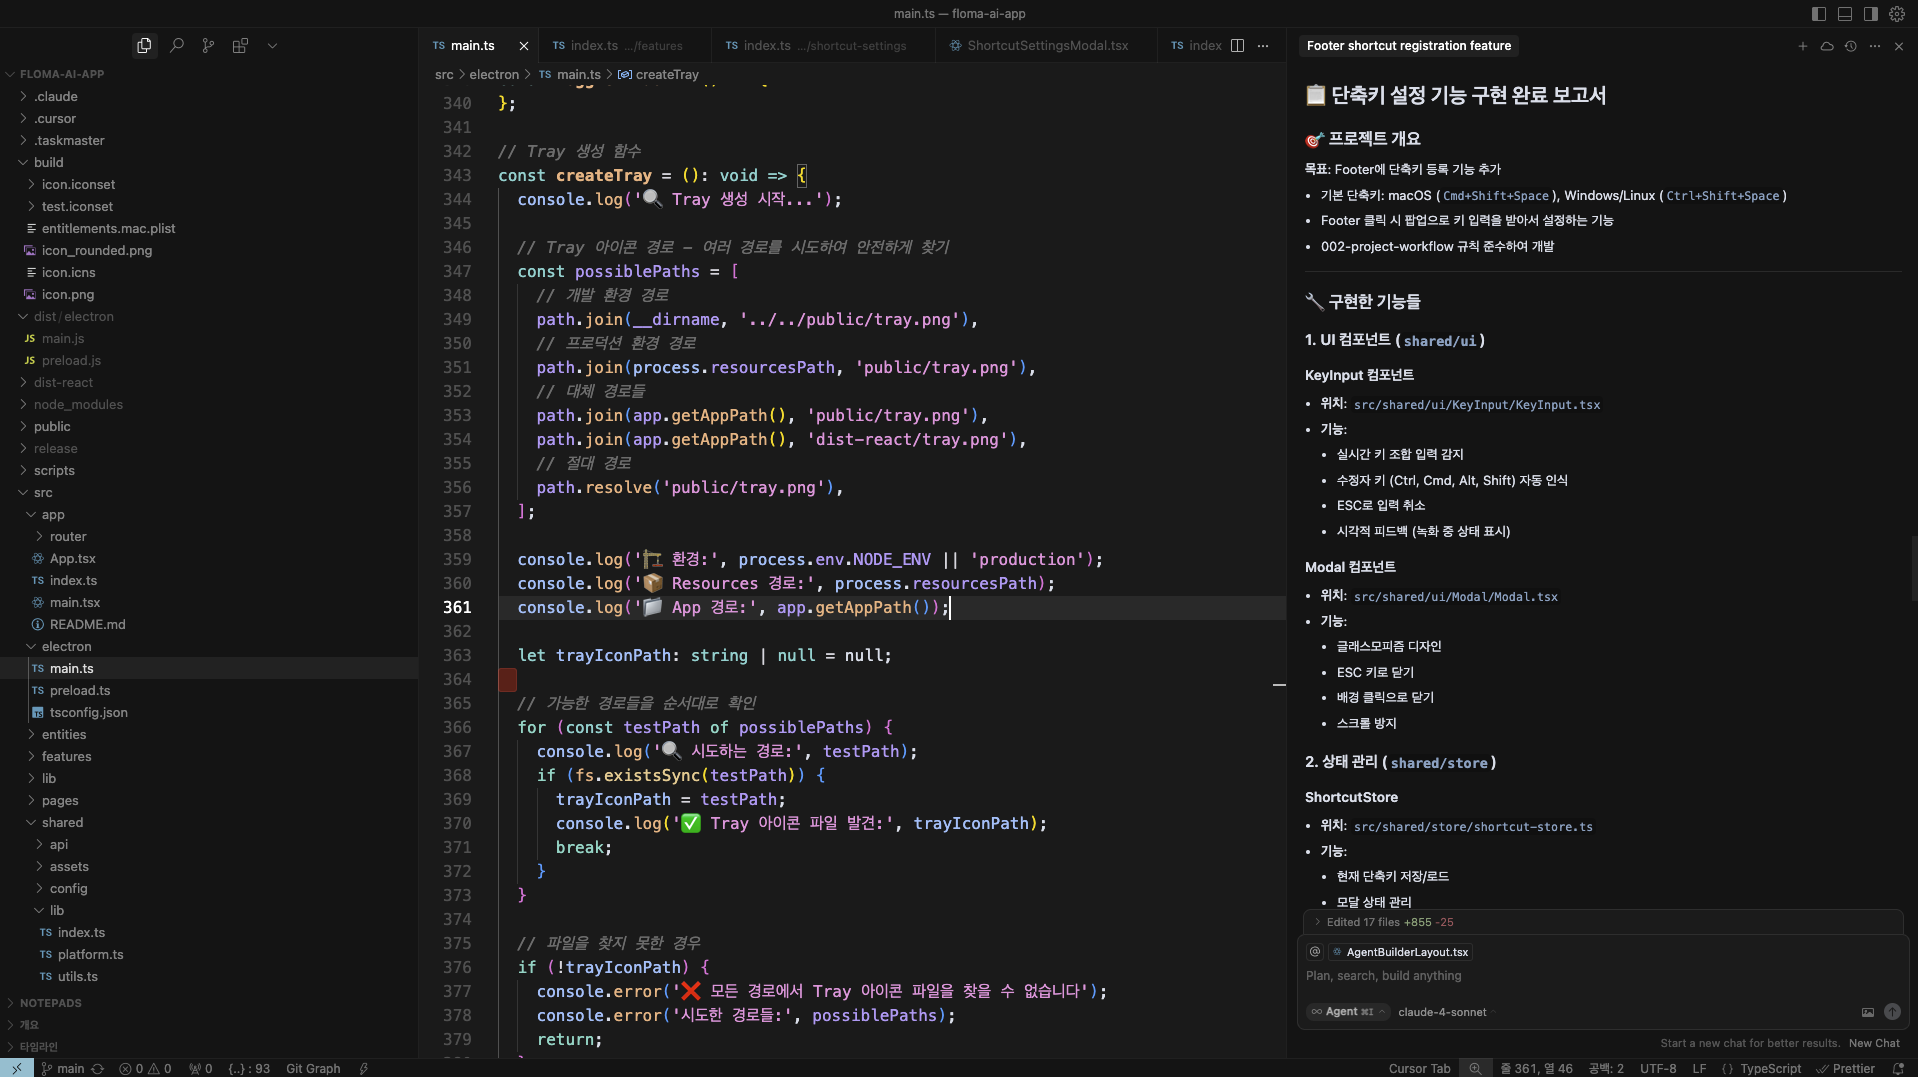Attach an image with the image icon
Image resolution: width=1918 pixels, height=1077 pixels.
(1867, 1012)
